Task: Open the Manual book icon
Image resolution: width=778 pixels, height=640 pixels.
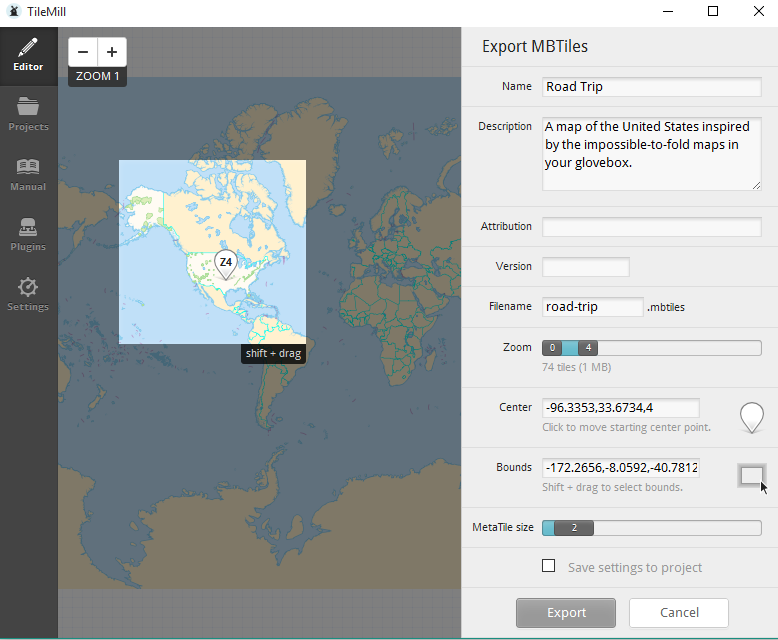Action: coord(28,174)
